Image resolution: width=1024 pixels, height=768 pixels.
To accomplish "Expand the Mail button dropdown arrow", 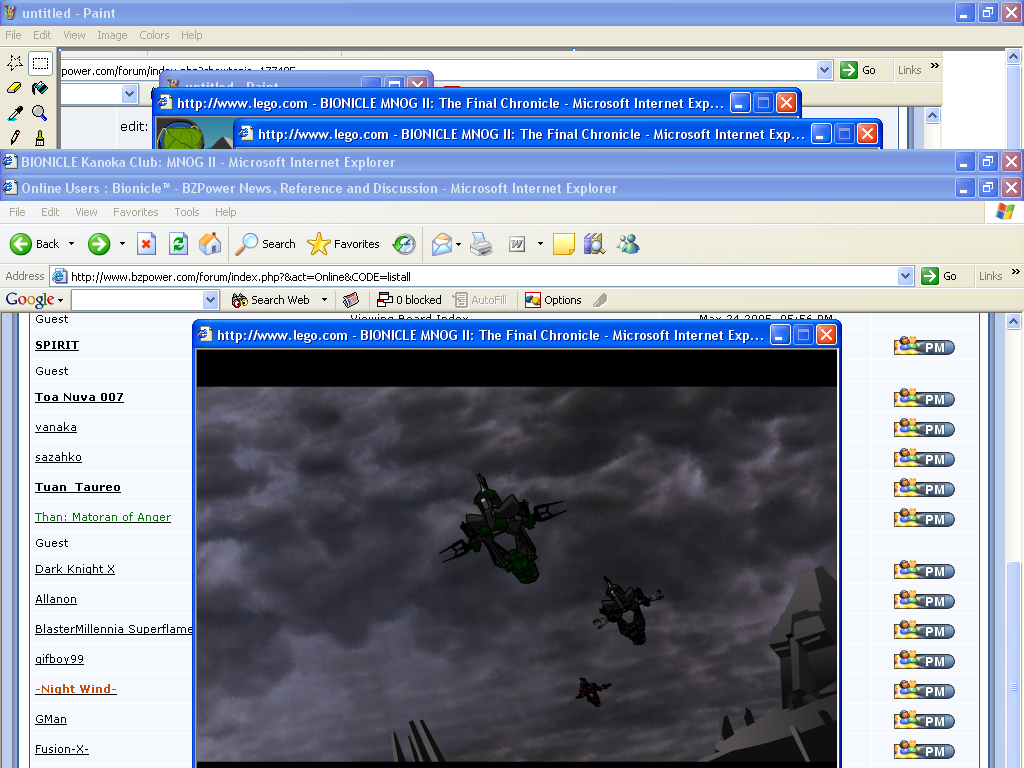I will pos(458,244).
